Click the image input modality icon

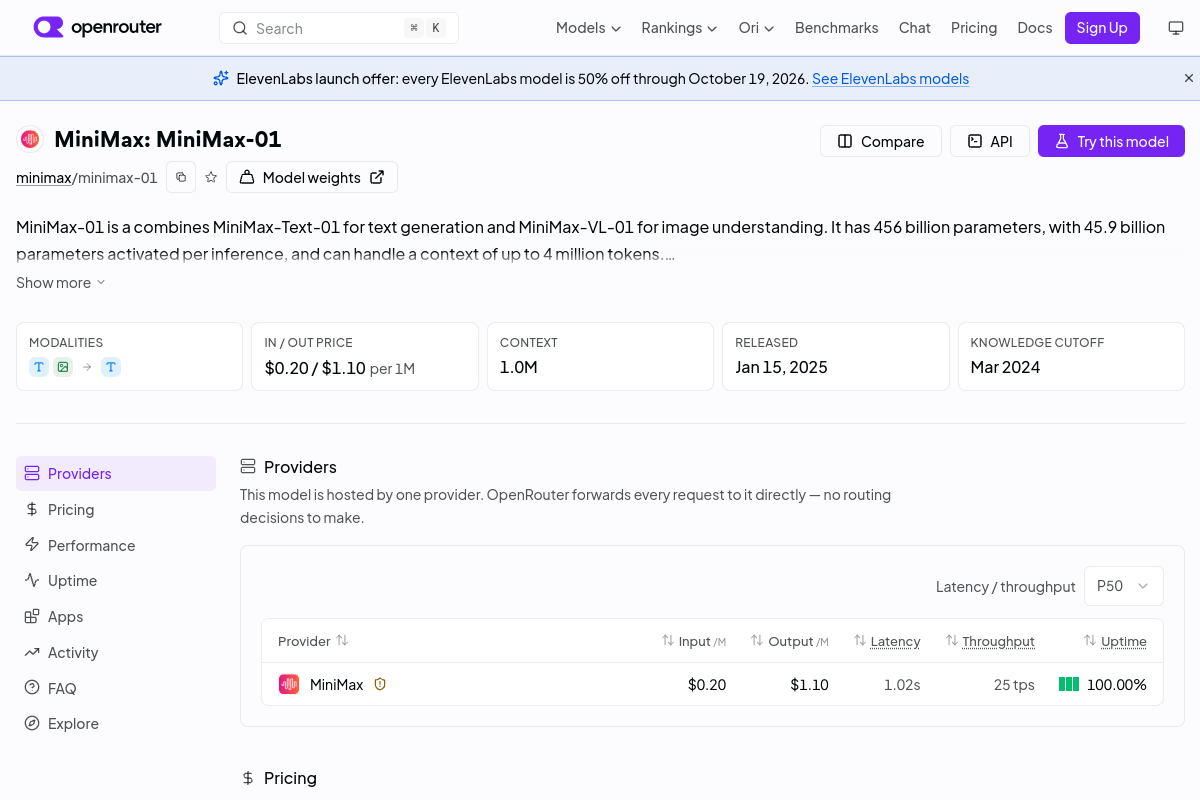63,367
